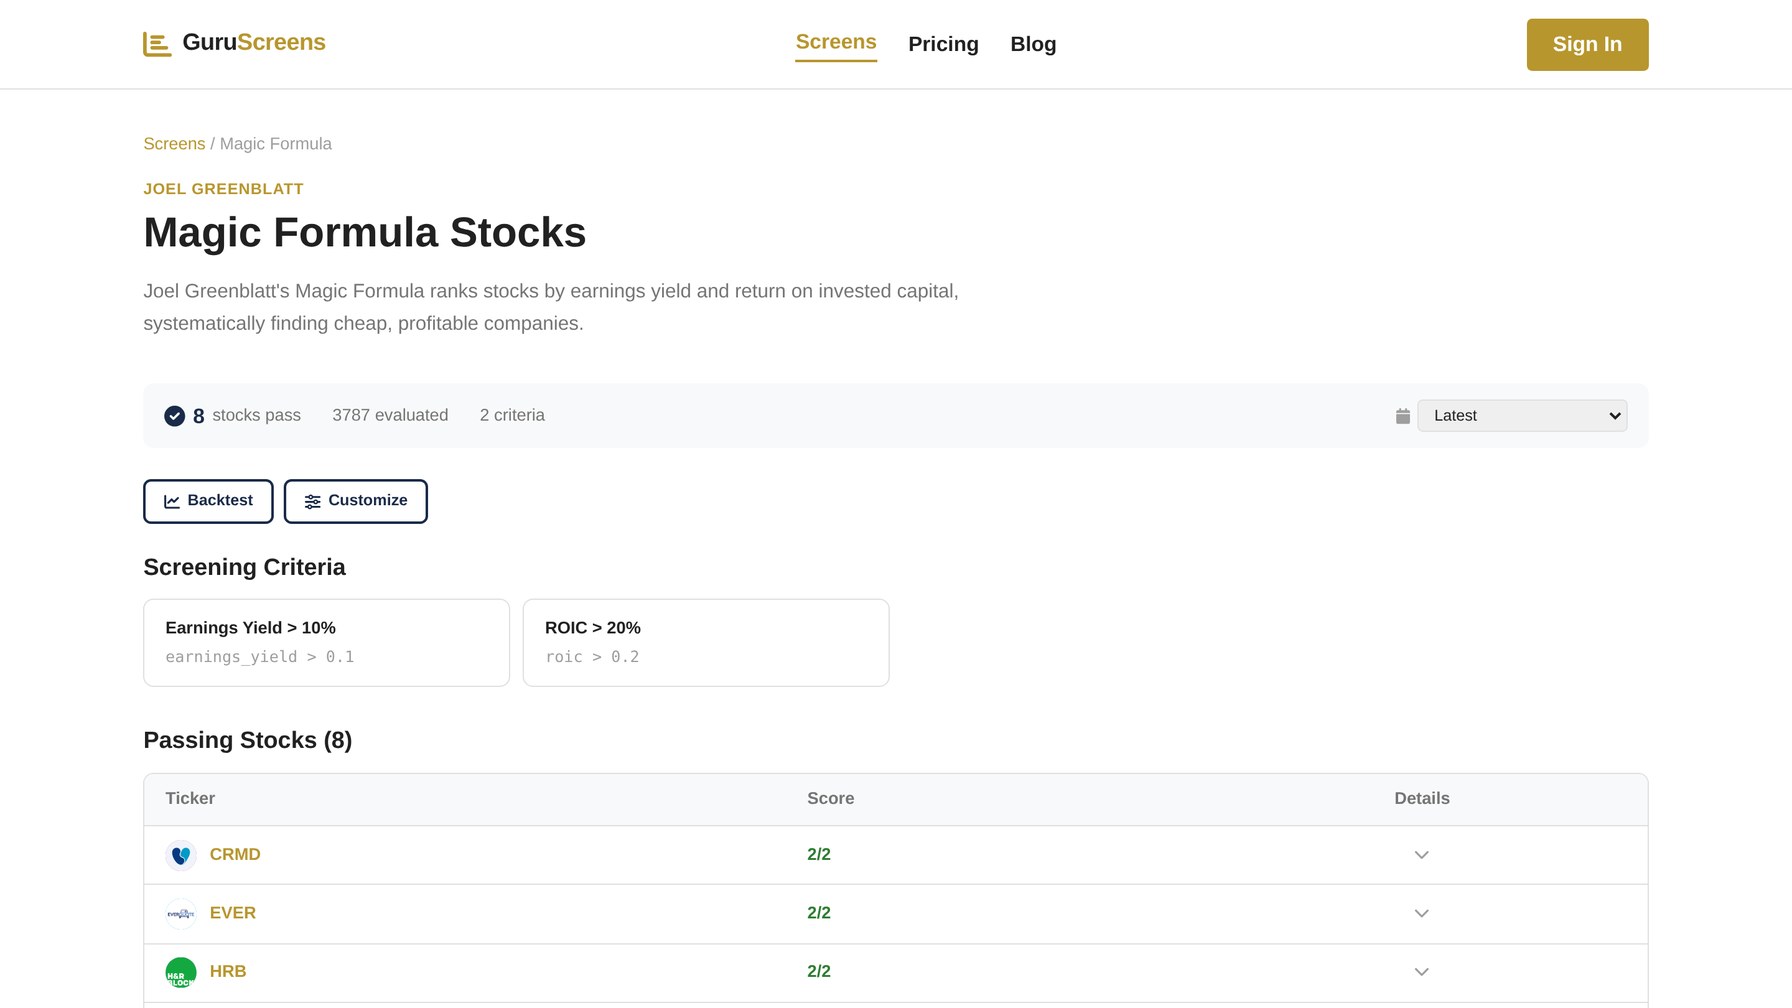The width and height of the screenshot is (1792, 1008).
Task: Click the H&R Block logo icon
Action: (x=181, y=972)
